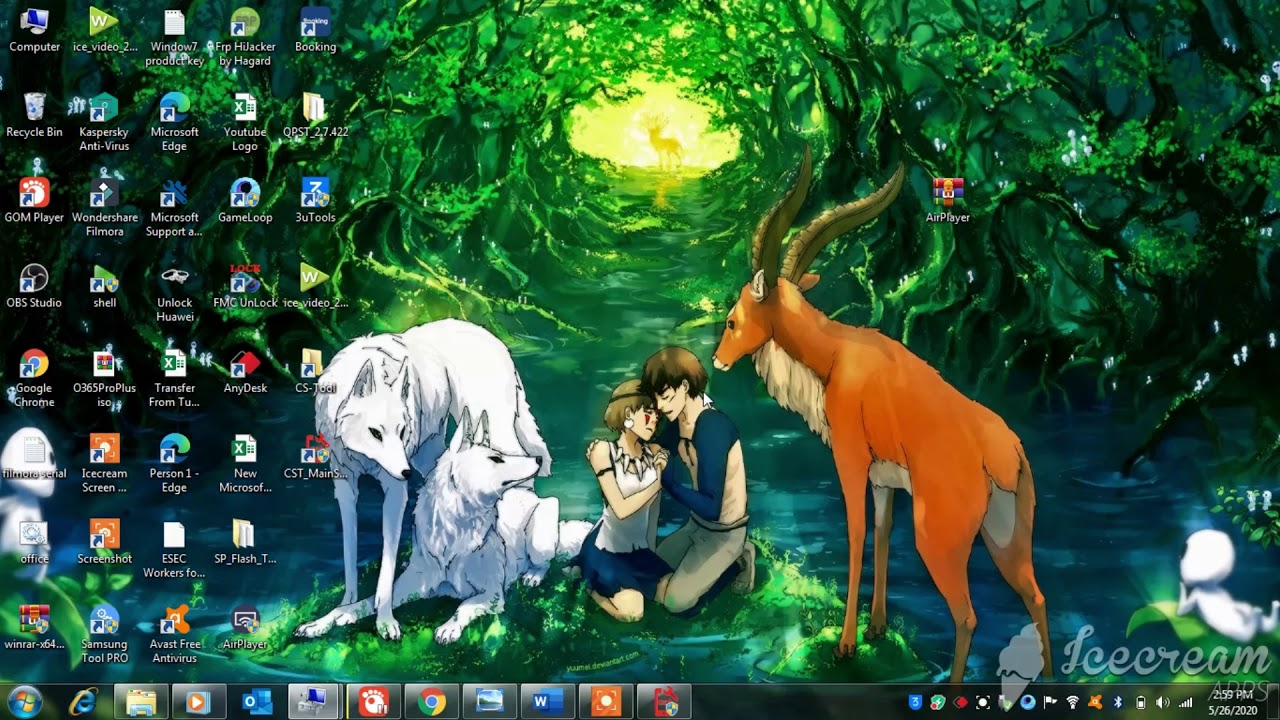Click Safely Remove Hardware tray icon
The width and height of the screenshot is (1280, 720).
point(1006,703)
